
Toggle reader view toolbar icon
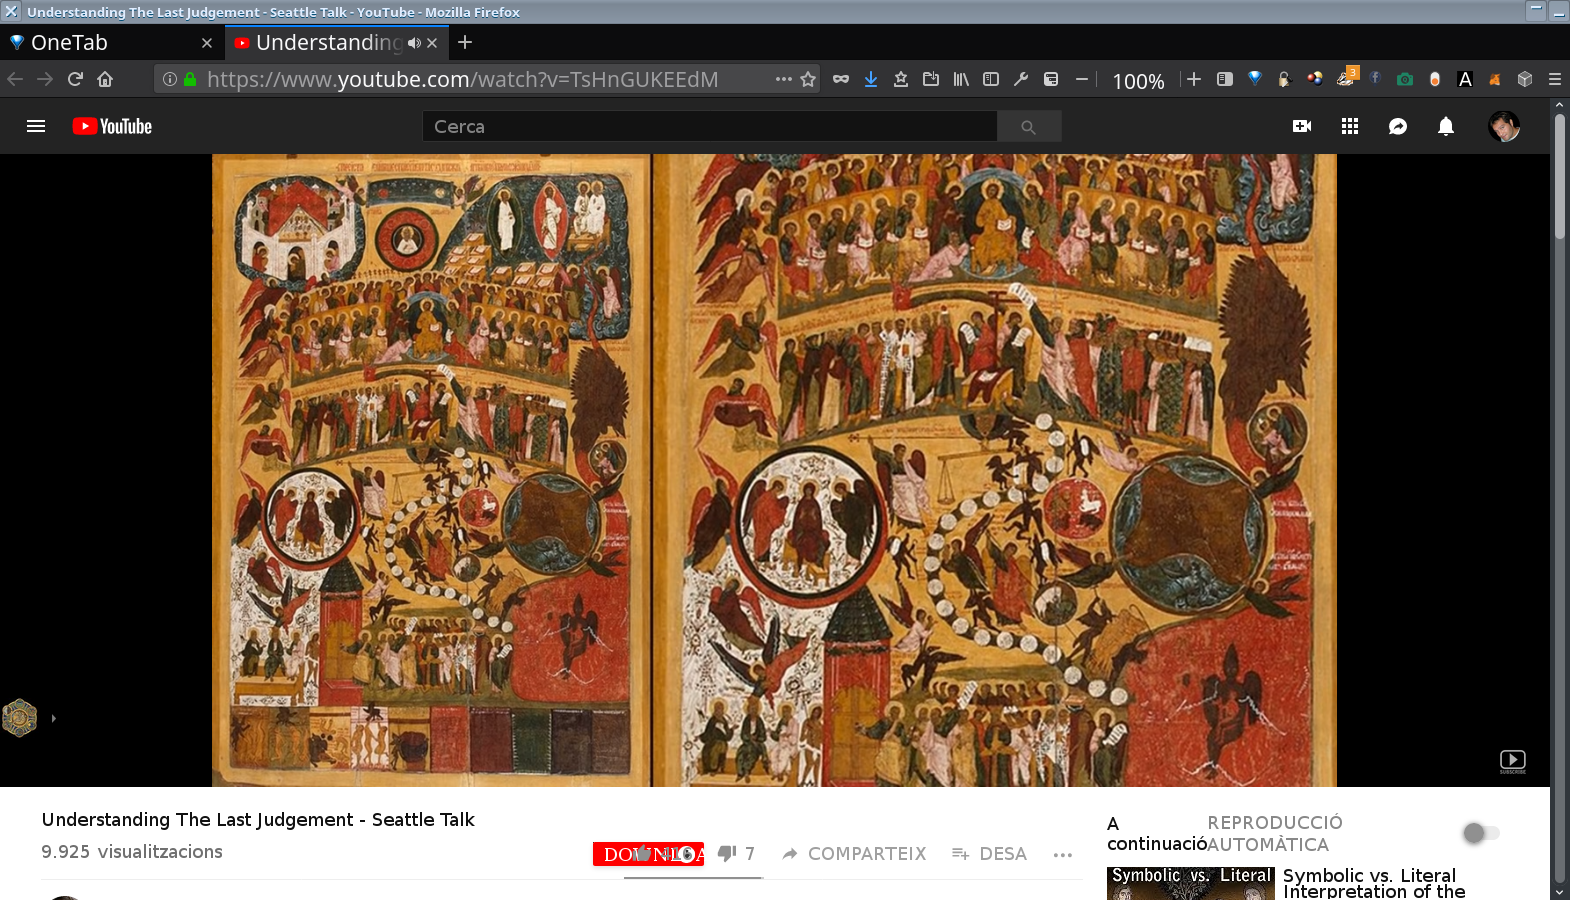pos(1225,79)
